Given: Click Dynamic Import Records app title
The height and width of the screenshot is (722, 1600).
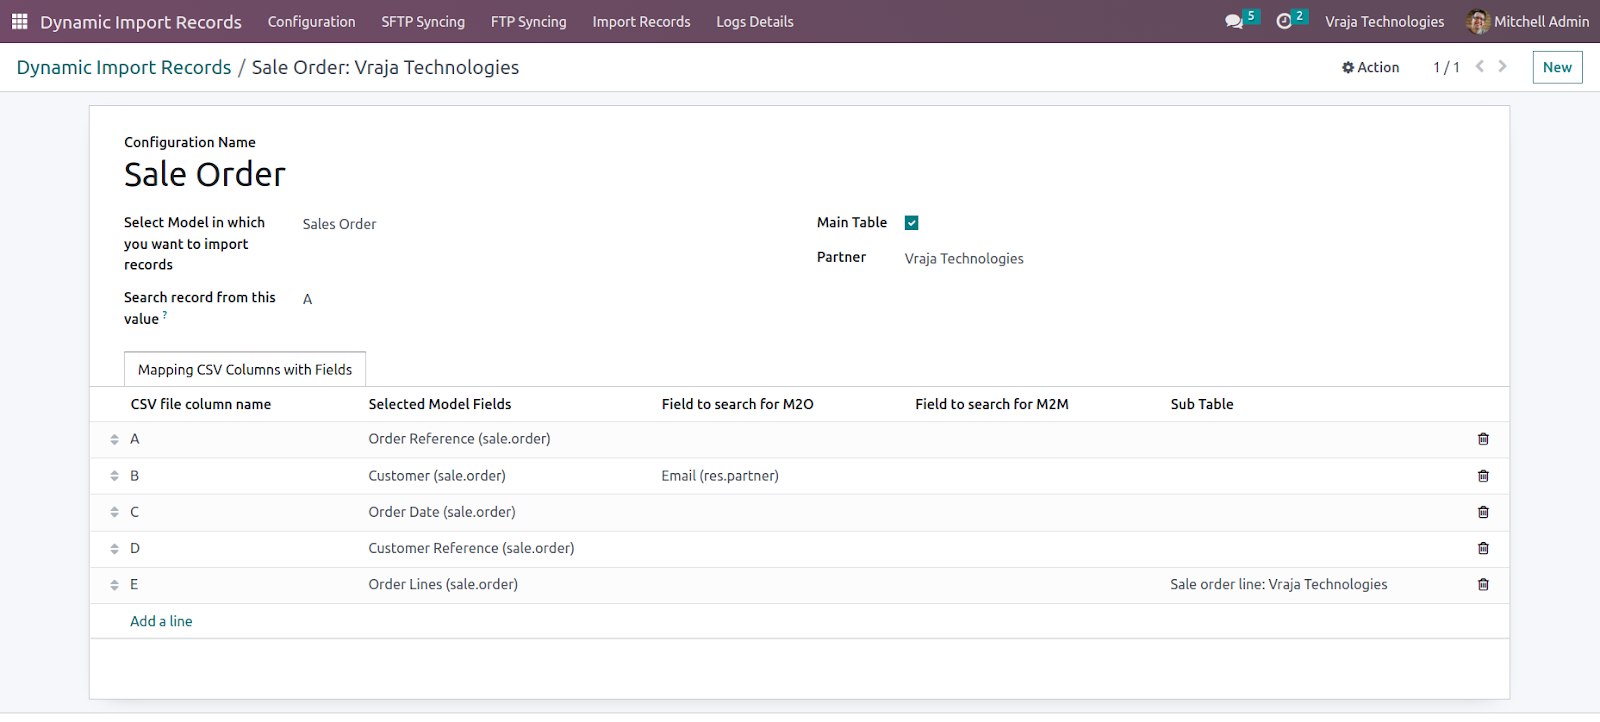Looking at the screenshot, I should [141, 22].
